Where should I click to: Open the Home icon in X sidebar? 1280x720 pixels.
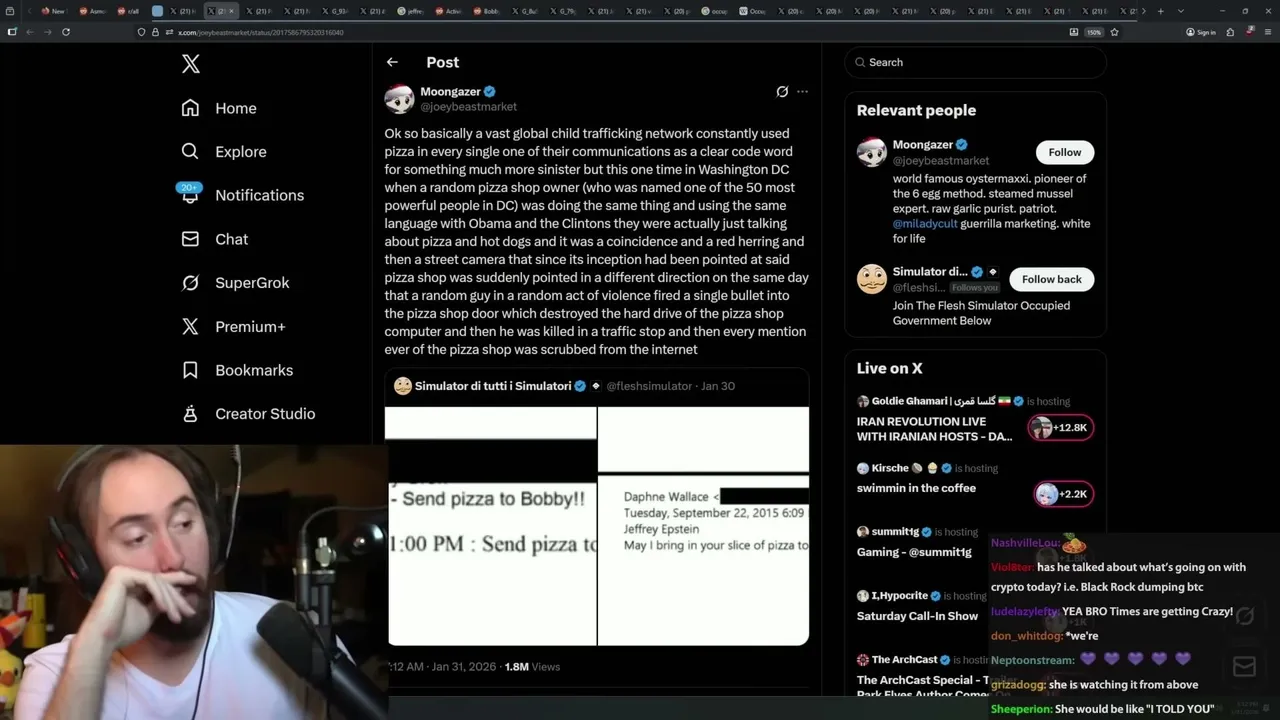(x=190, y=108)
